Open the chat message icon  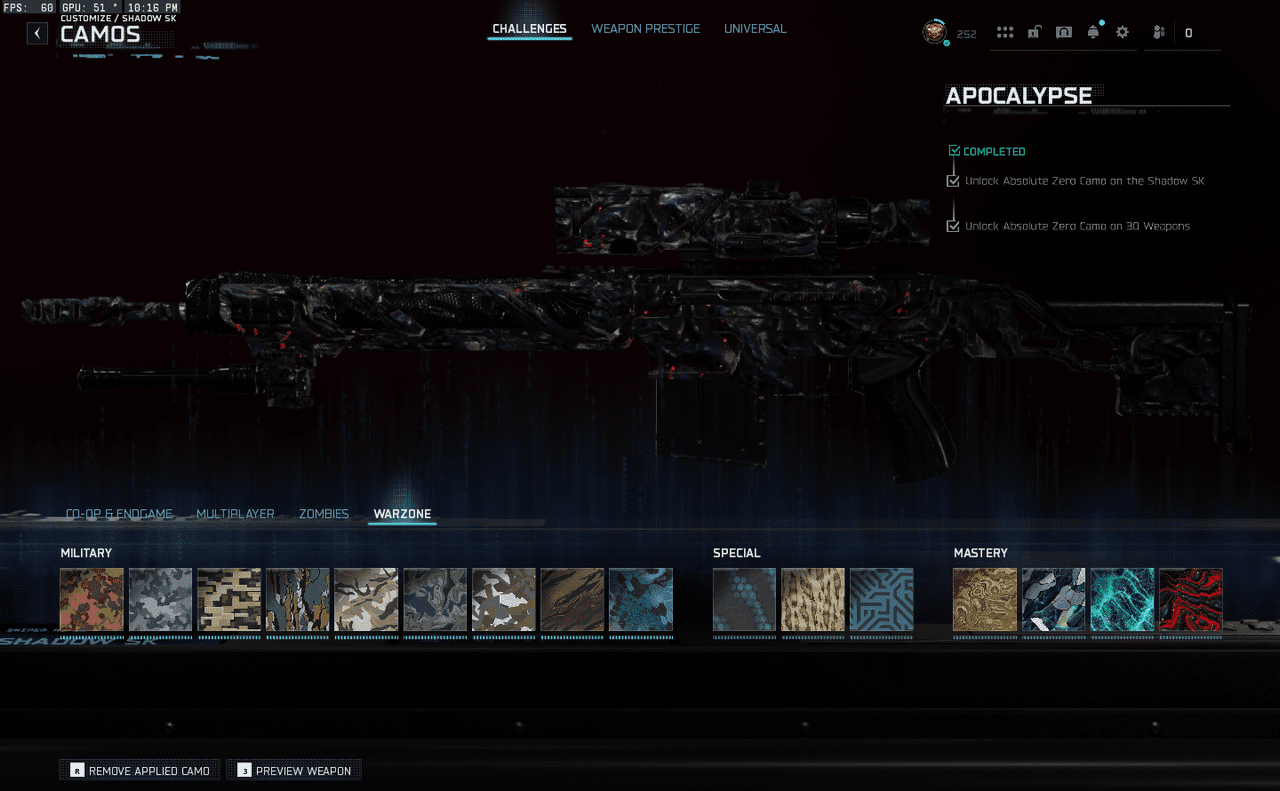(1064, 32)
